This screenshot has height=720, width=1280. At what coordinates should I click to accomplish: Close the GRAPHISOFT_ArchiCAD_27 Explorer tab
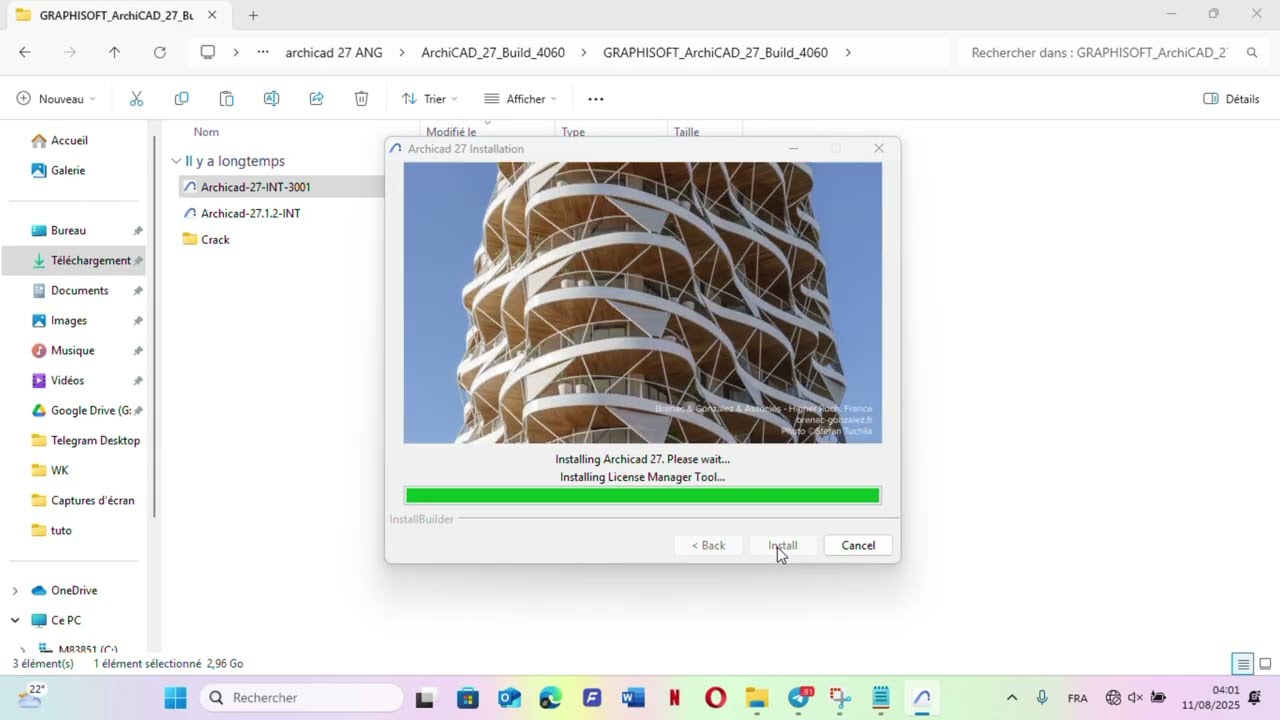coord(212,15)
